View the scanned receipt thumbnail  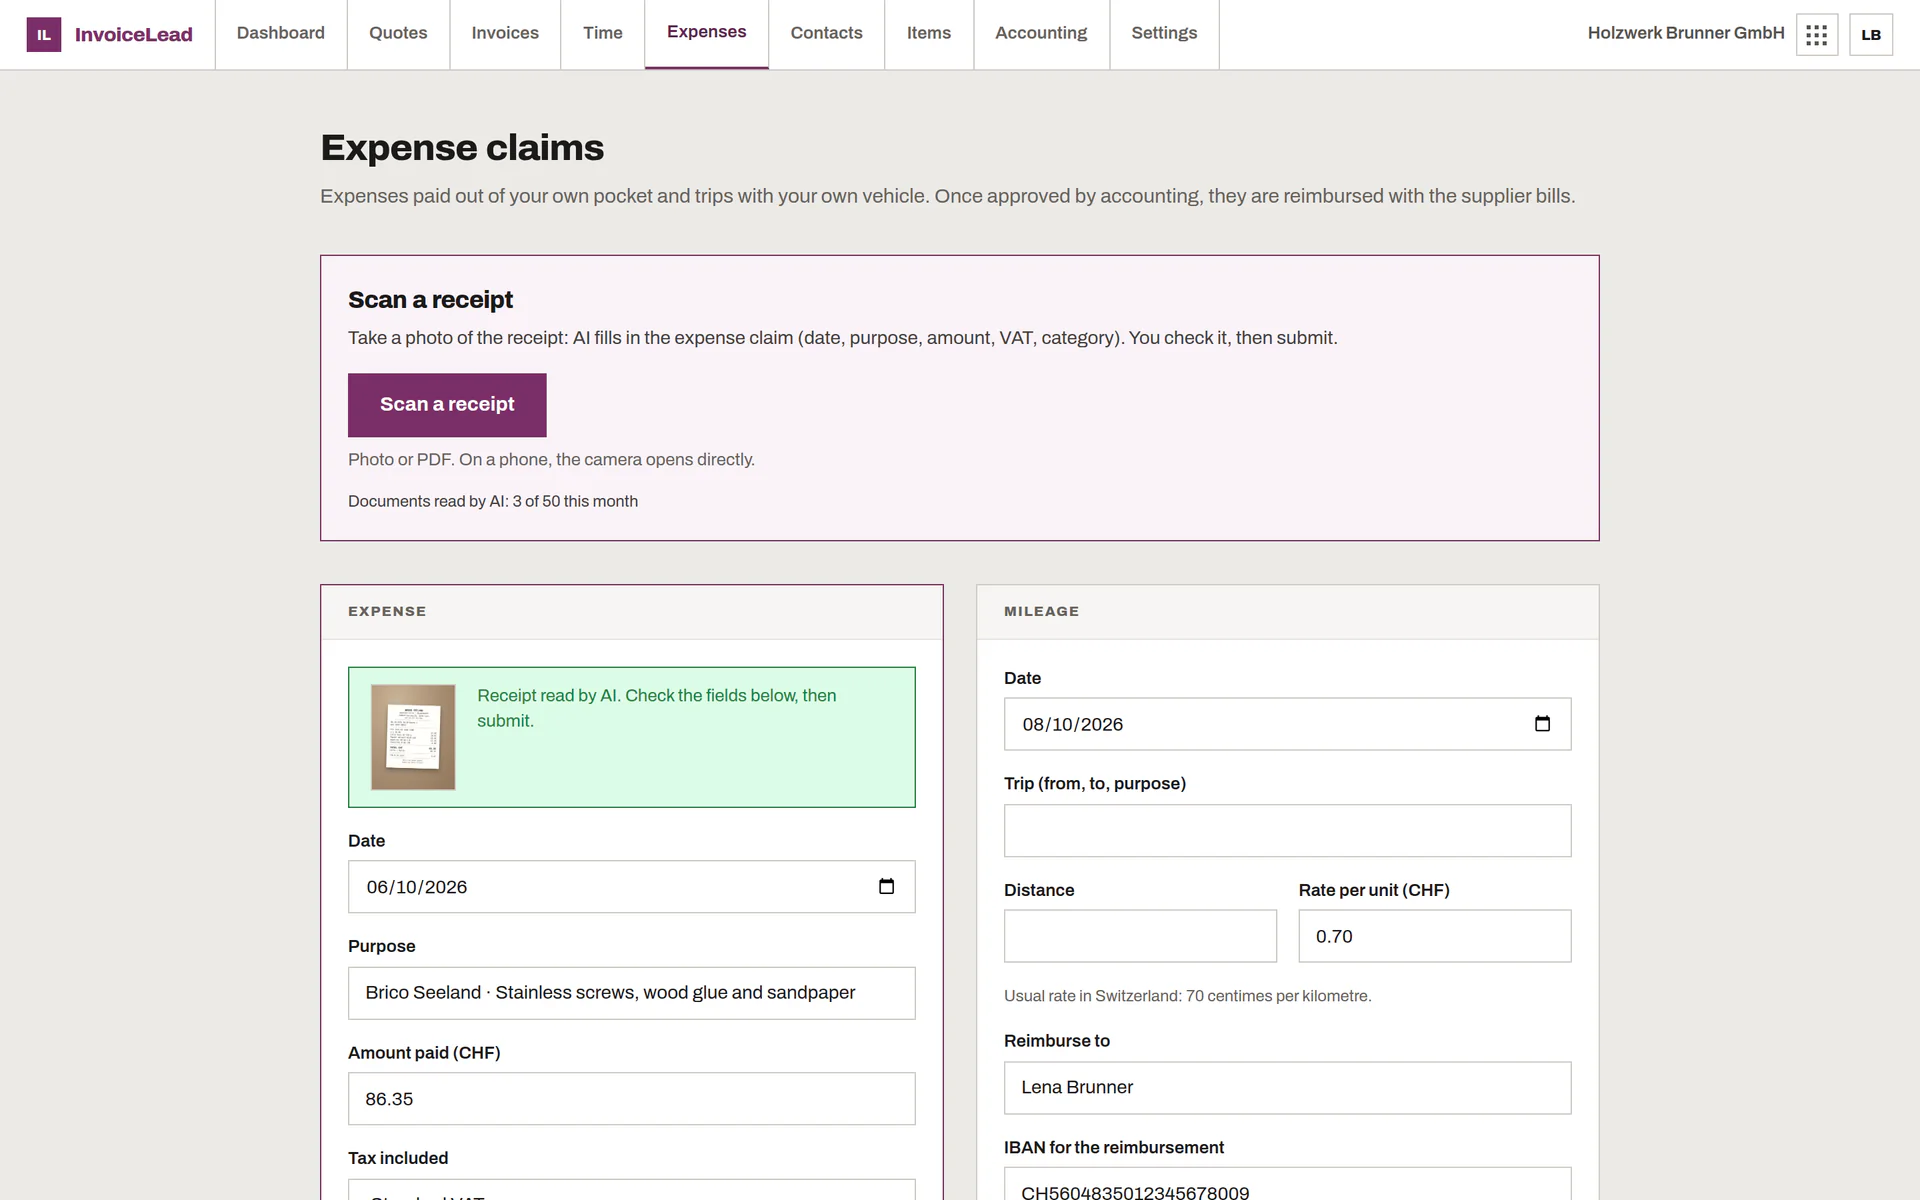[413, 737]
